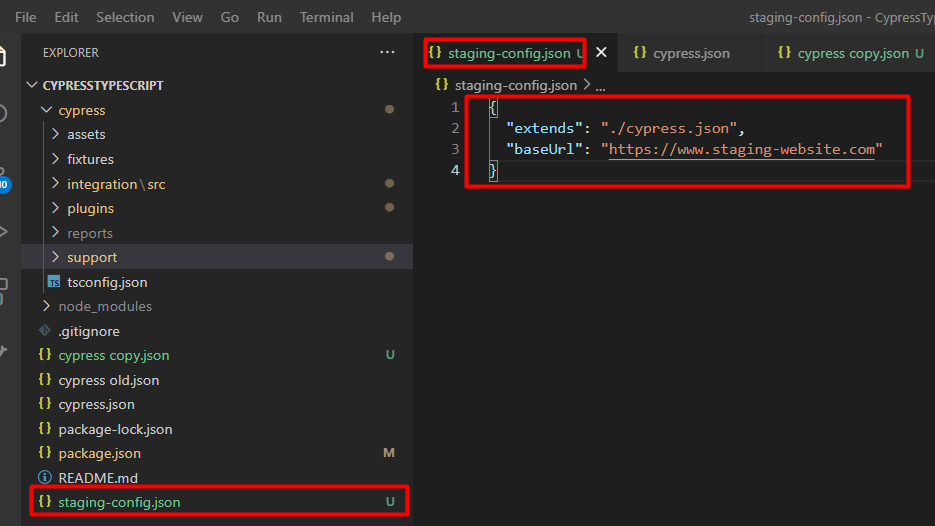Screen dimensions: 935x526
Task: Click the untracked U badge on cypress copy.json
Action: coord(390,355)
